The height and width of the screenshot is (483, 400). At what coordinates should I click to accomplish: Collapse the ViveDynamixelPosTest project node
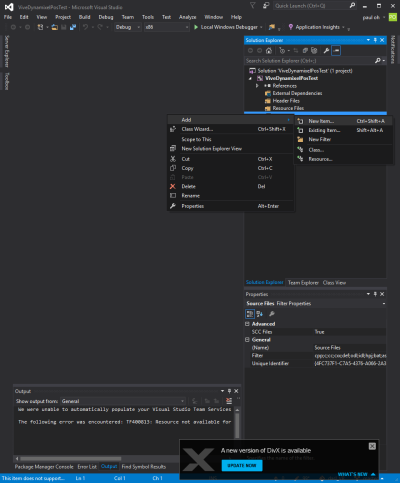[x=250, y=78]
